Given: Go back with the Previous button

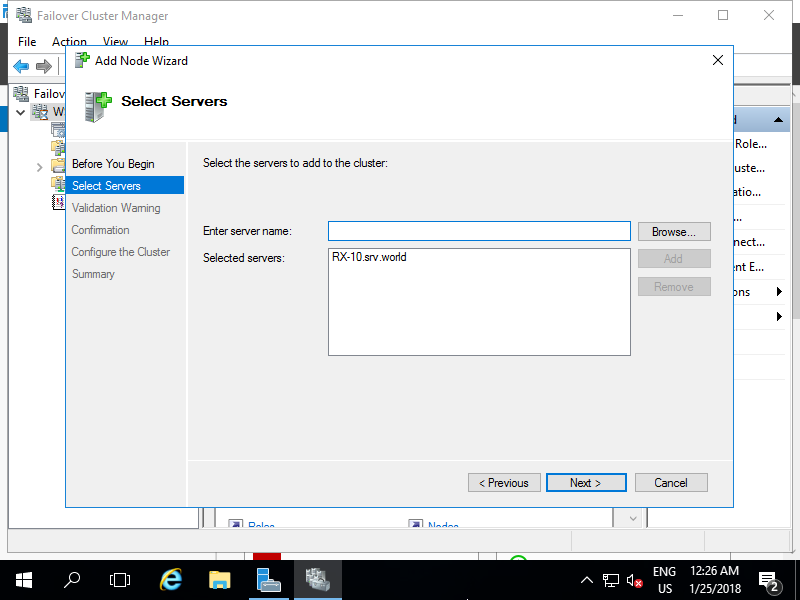Looking at the screenshot, I should coord(504,483).
